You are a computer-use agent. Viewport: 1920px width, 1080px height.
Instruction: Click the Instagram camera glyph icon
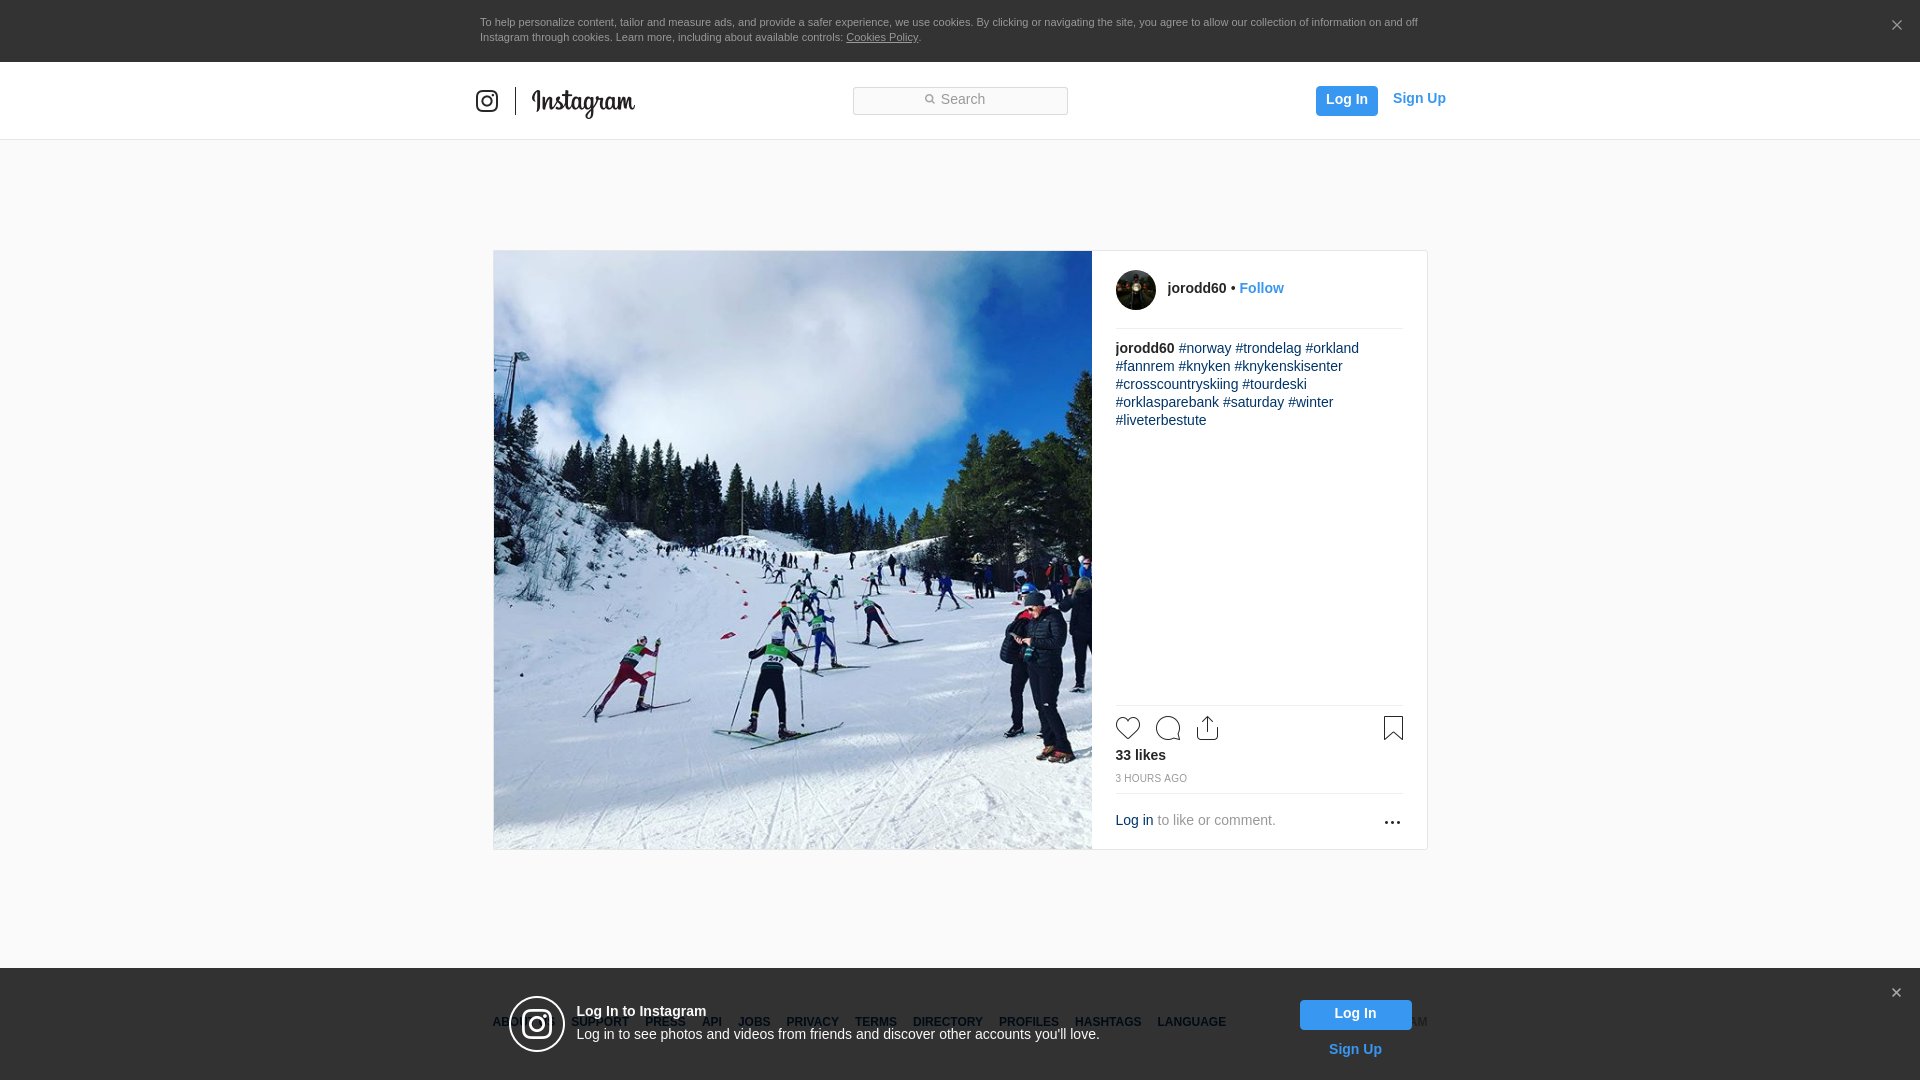[487, 101]
